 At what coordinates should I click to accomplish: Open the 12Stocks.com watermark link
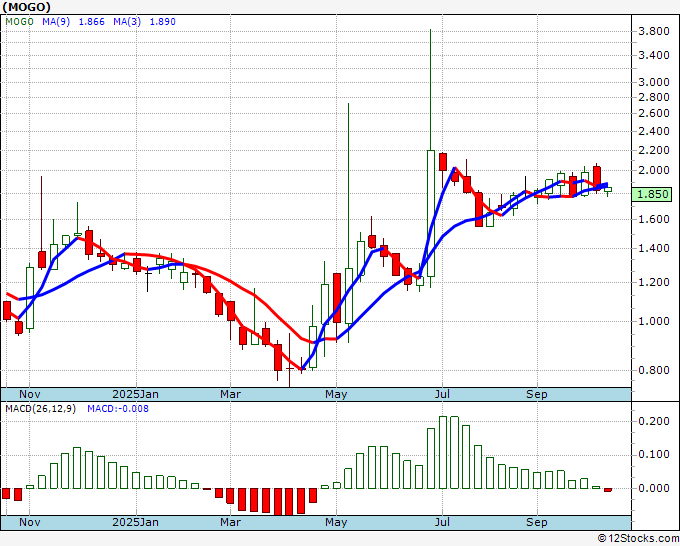pos(636,538)
